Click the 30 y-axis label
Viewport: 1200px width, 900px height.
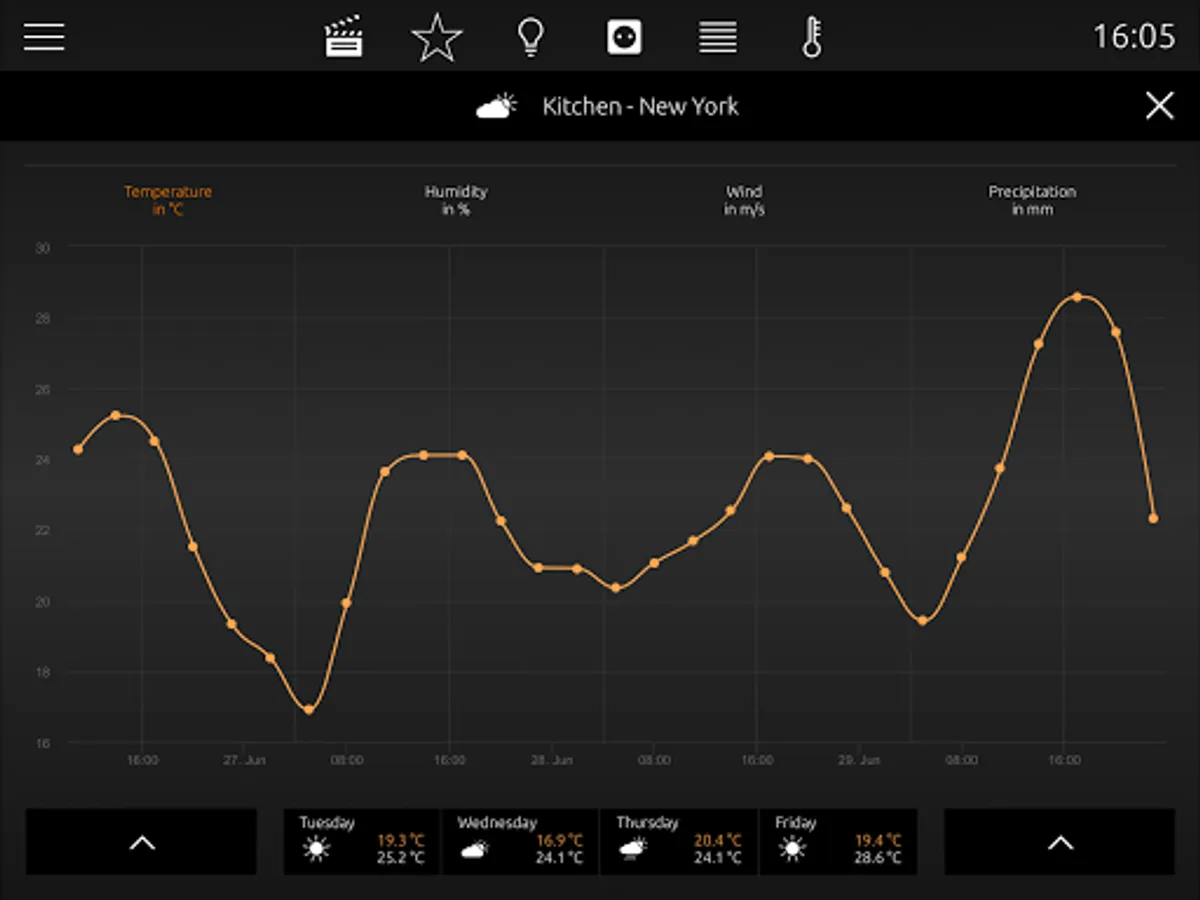click(45, 247)
